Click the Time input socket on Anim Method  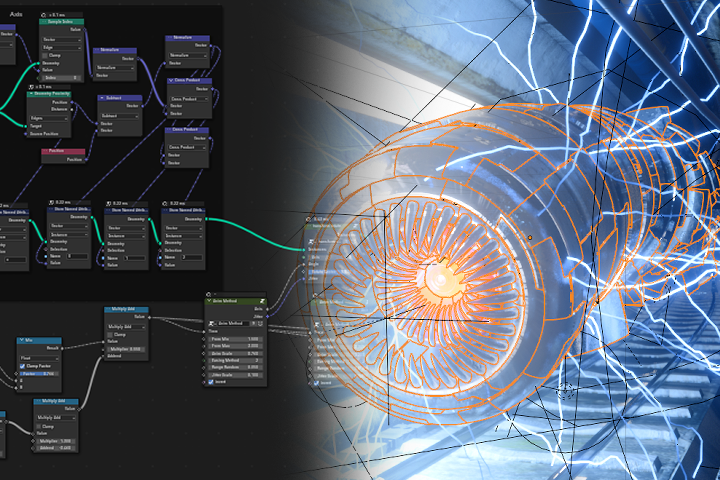tap(204, 331)
